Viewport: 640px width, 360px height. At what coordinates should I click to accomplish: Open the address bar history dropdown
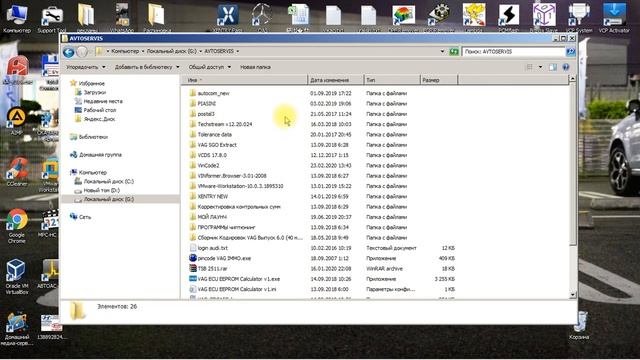(442, 51)
